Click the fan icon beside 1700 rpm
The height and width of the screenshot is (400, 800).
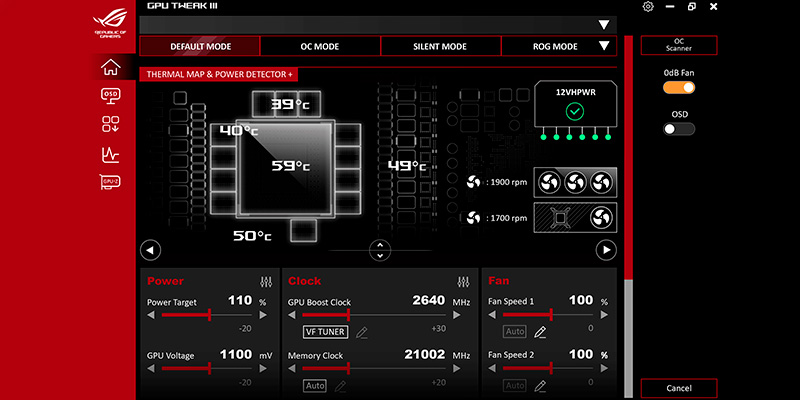(x=473, y=218)
